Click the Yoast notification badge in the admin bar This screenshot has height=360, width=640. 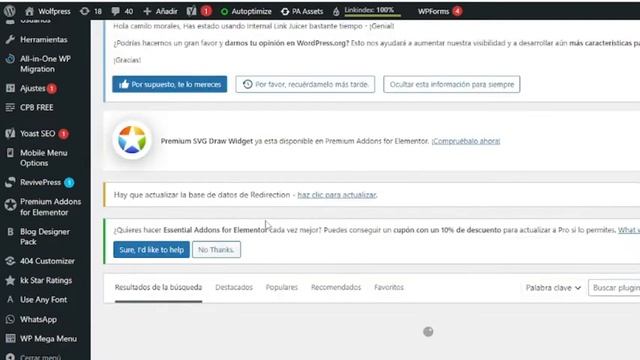pyautogui.click(x=206, y=11)
